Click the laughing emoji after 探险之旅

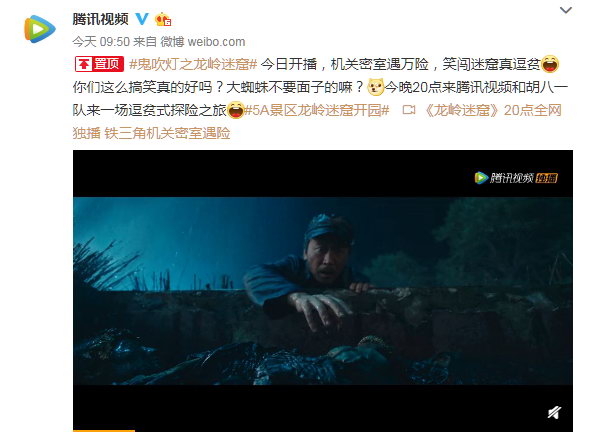pyautogui.click(x=236, y=110)
